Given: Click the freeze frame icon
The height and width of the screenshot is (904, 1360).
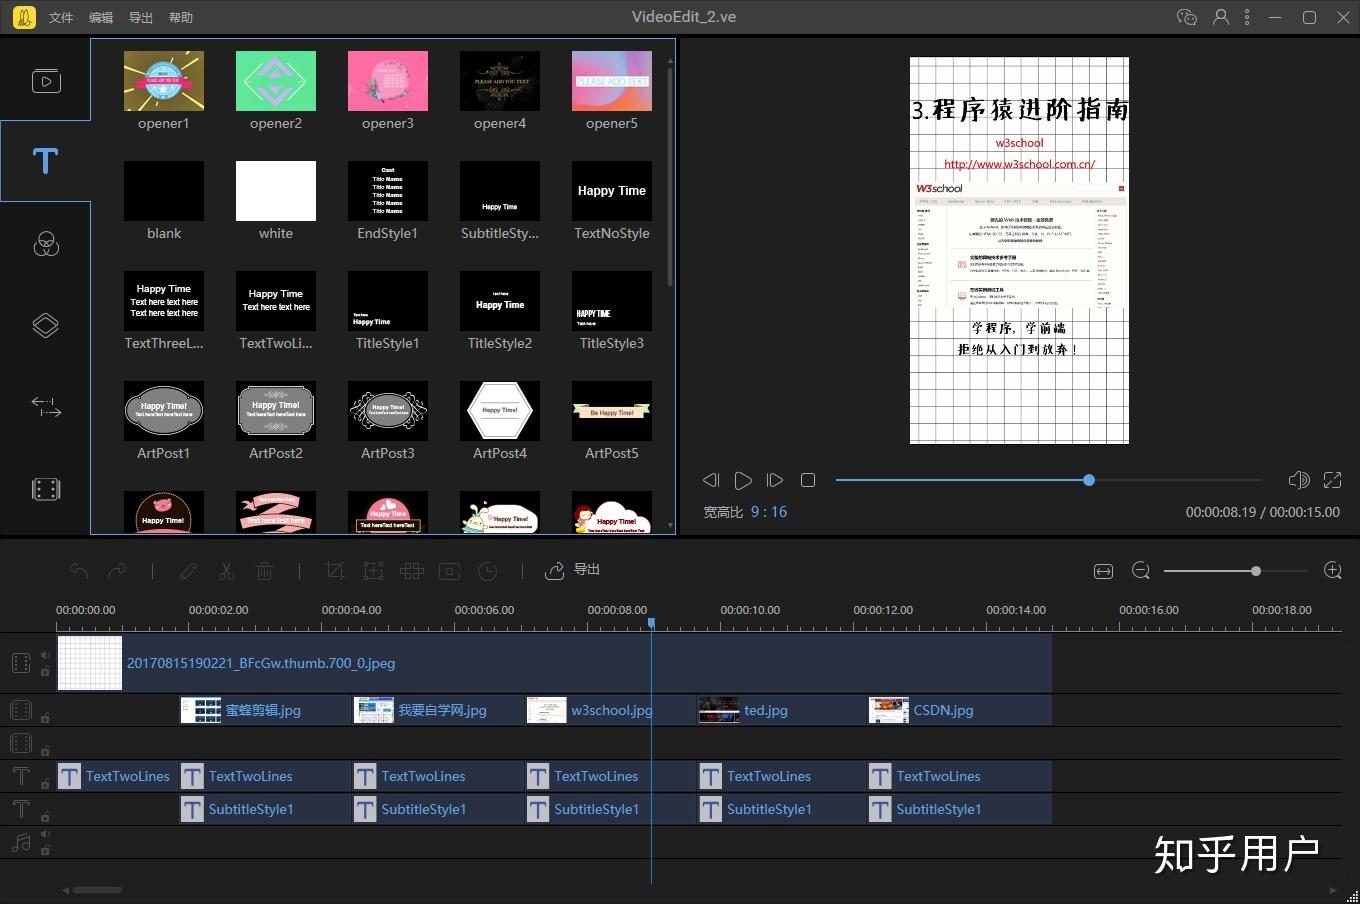Looking at the screenshot, I should pos(450,571).
